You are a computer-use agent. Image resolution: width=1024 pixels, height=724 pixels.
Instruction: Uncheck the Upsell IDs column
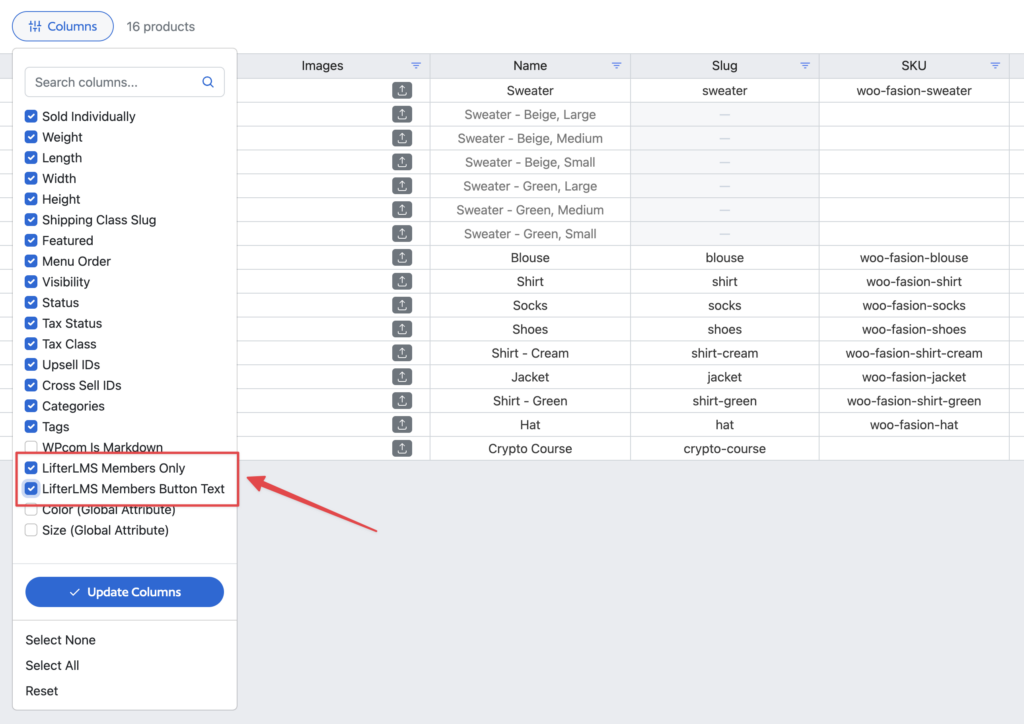pos(31,364)
